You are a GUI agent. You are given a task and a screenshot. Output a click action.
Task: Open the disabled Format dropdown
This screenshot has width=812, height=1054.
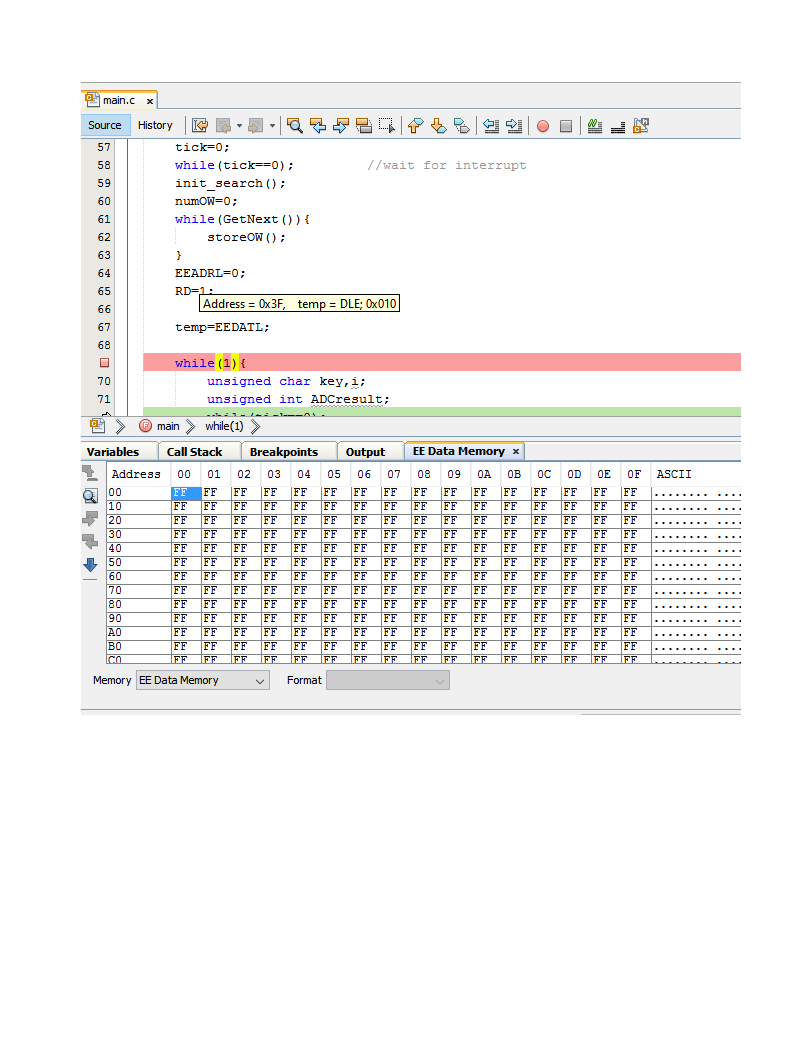pos(388,680)
